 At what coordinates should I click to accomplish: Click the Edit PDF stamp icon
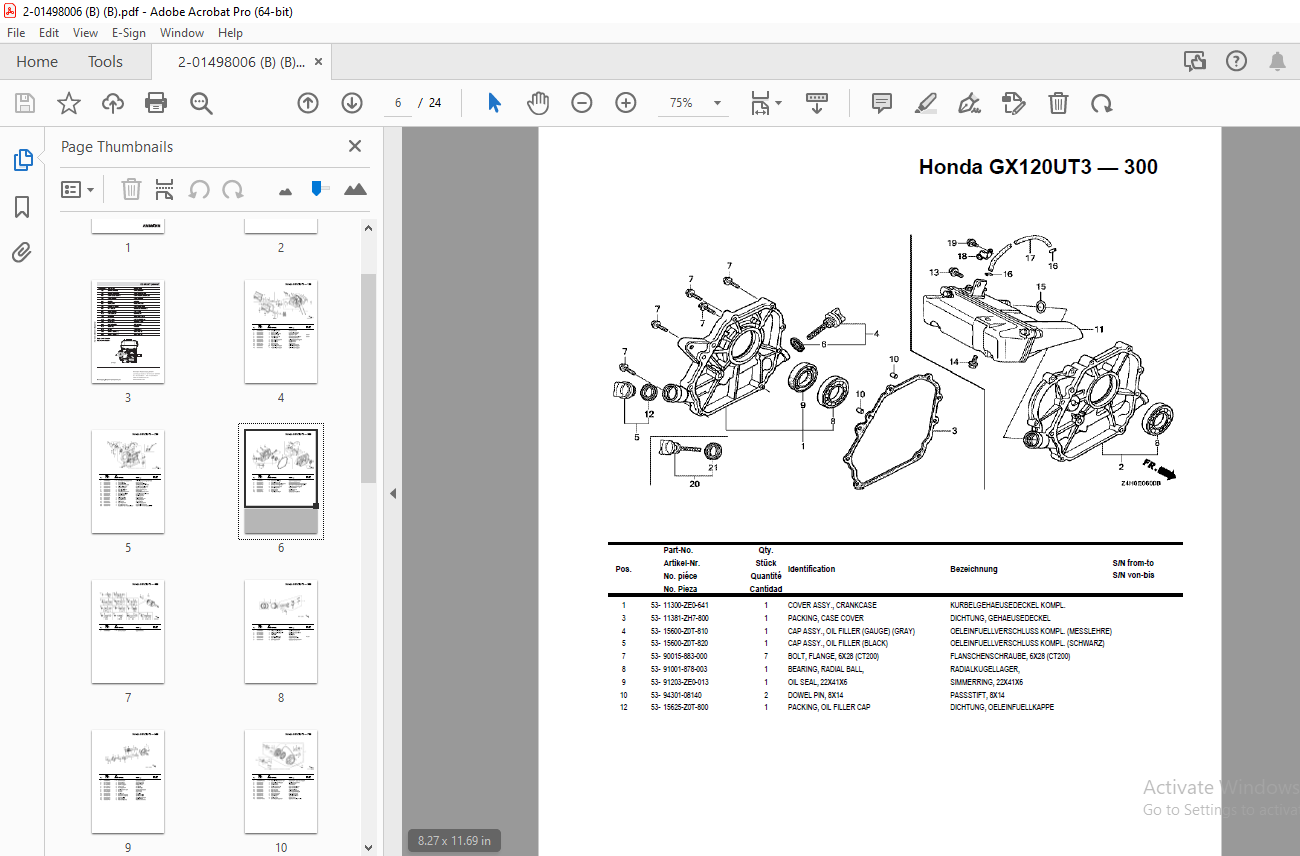pos(1014,103)
